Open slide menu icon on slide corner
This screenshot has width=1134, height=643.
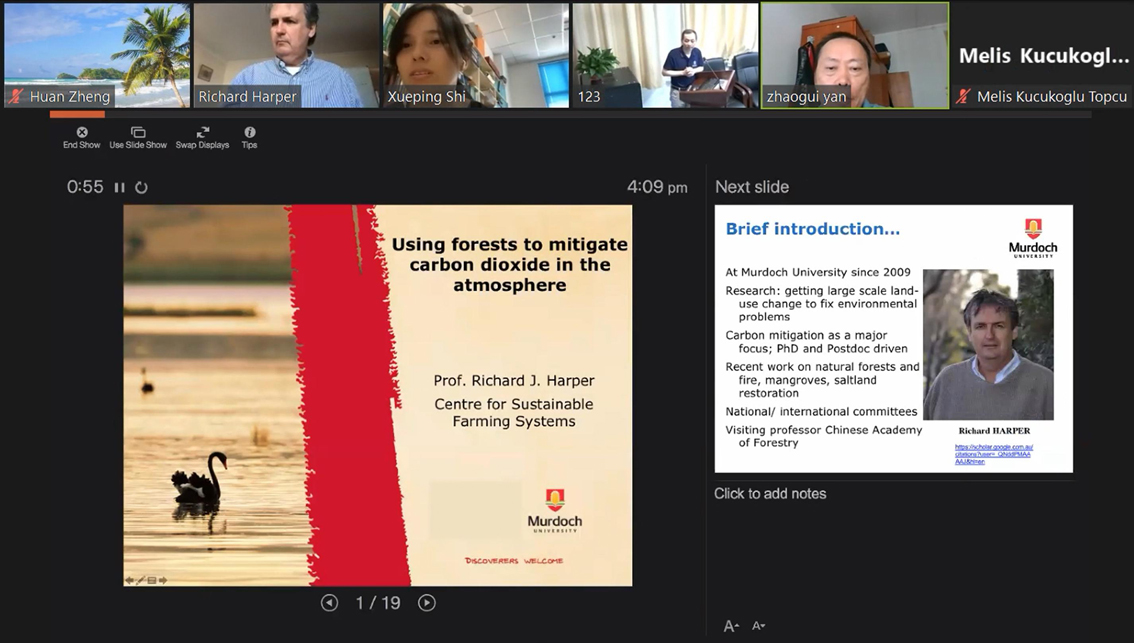152,580
